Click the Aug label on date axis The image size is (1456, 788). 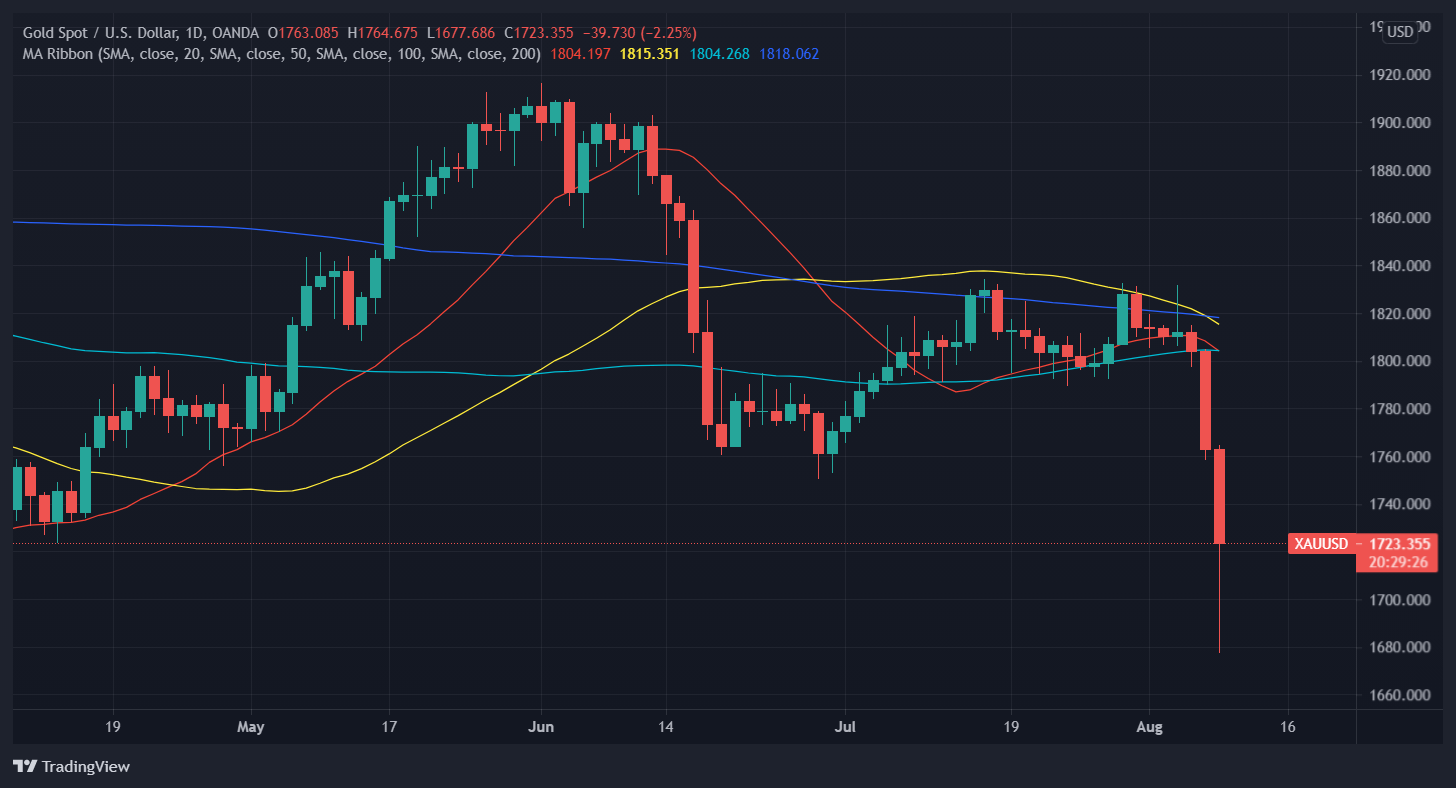pyautogui.click(x=1149, y=727)
